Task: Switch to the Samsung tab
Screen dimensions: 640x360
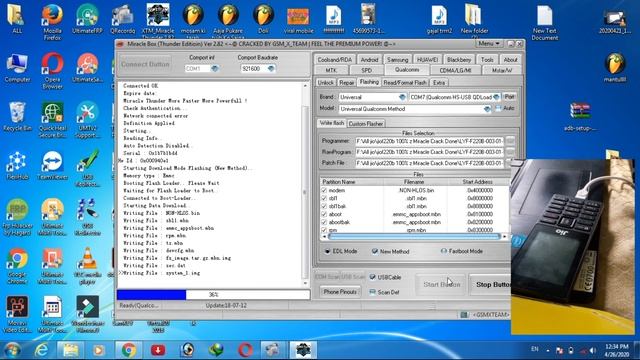Action: tap(397, 60)
